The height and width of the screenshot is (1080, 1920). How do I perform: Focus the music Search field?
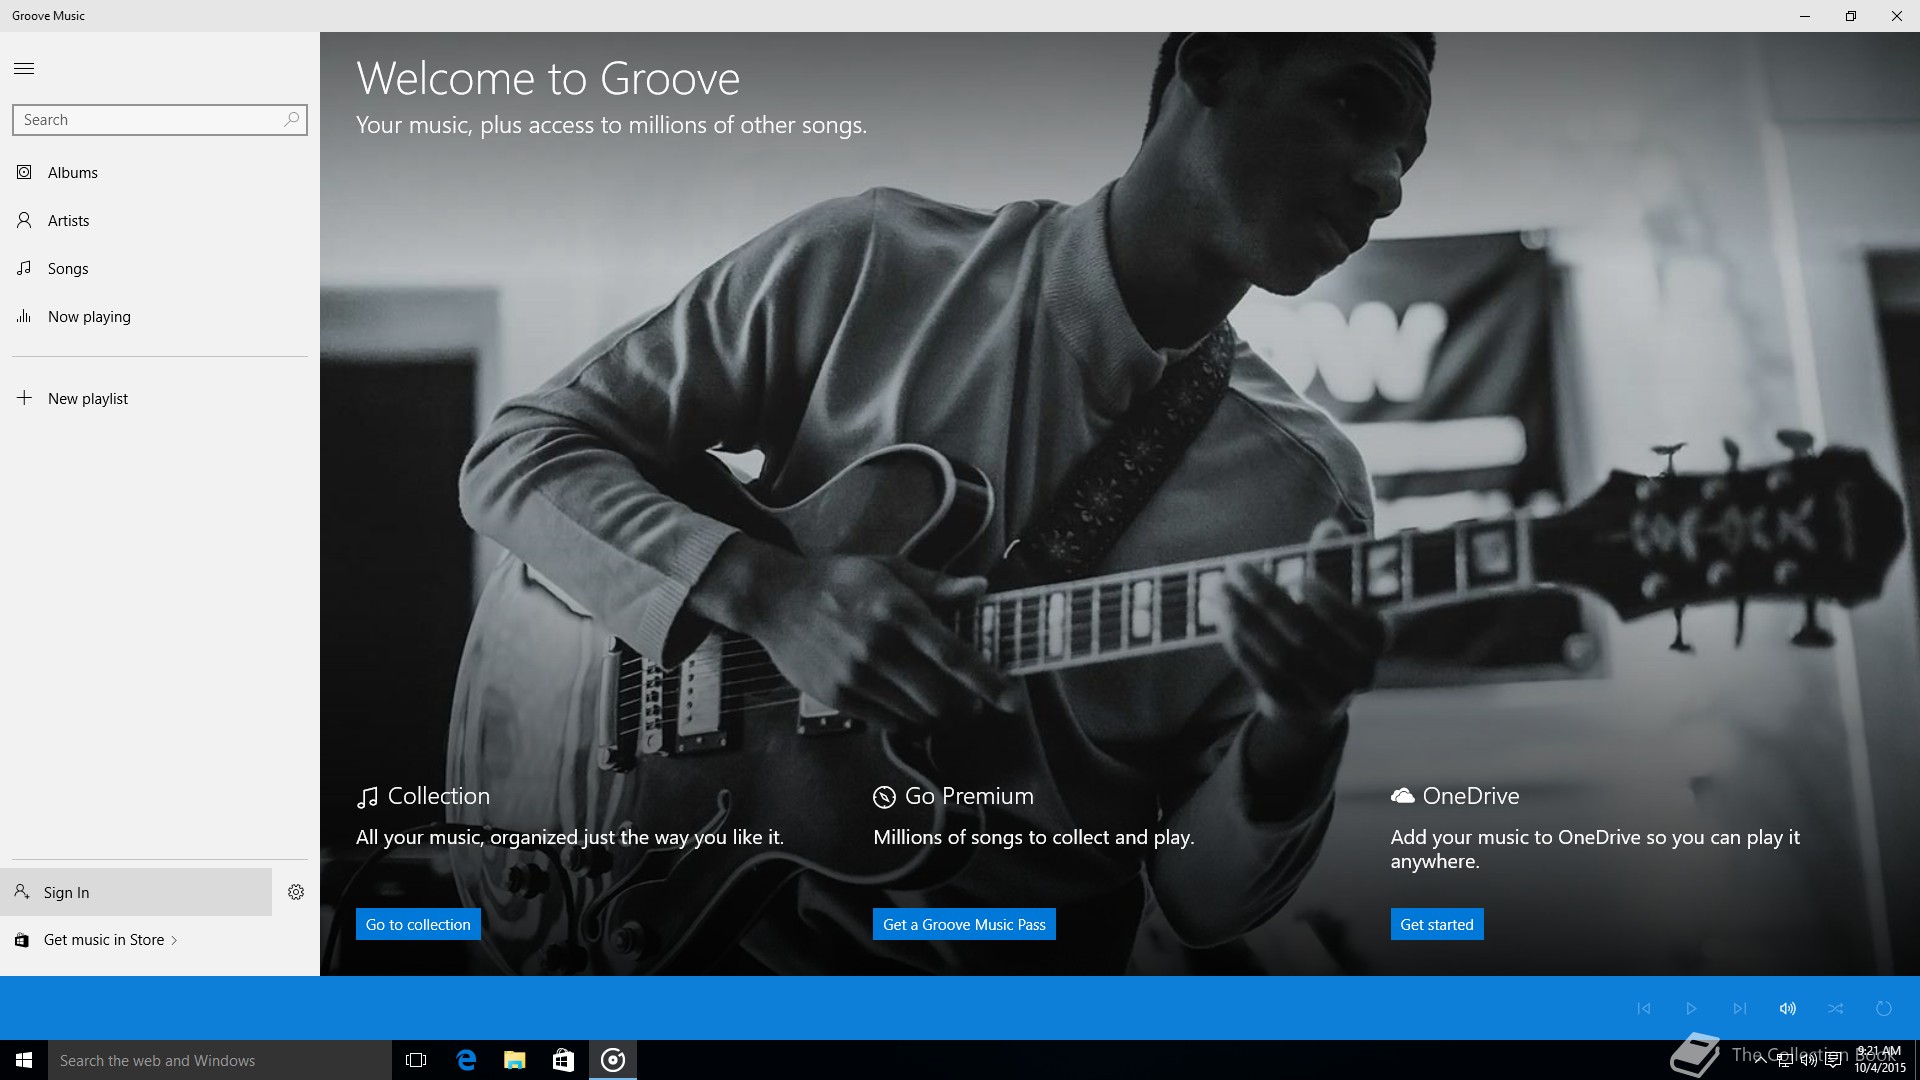(160, 119)
